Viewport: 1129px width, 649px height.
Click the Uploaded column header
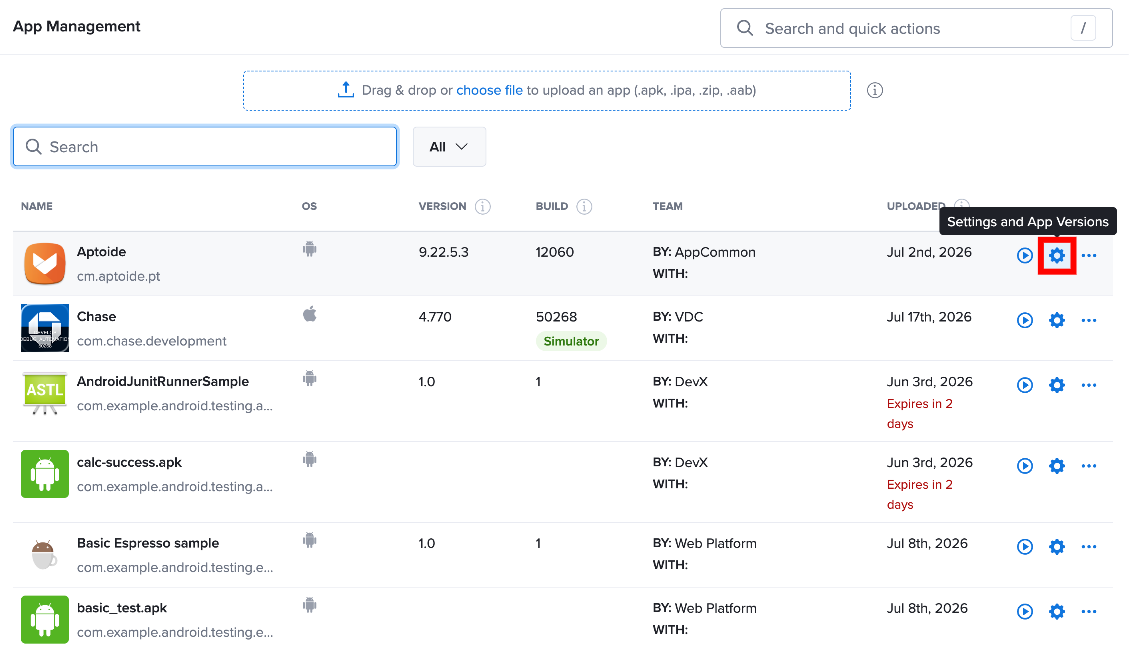(916, 207)
